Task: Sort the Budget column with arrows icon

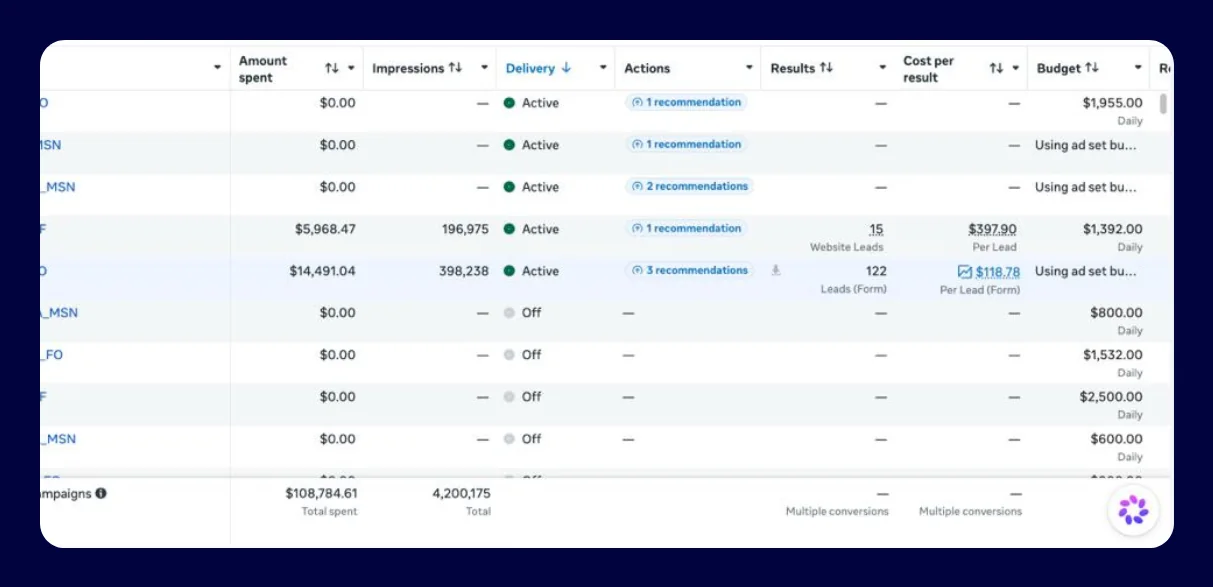Action: pos(1092,68)
